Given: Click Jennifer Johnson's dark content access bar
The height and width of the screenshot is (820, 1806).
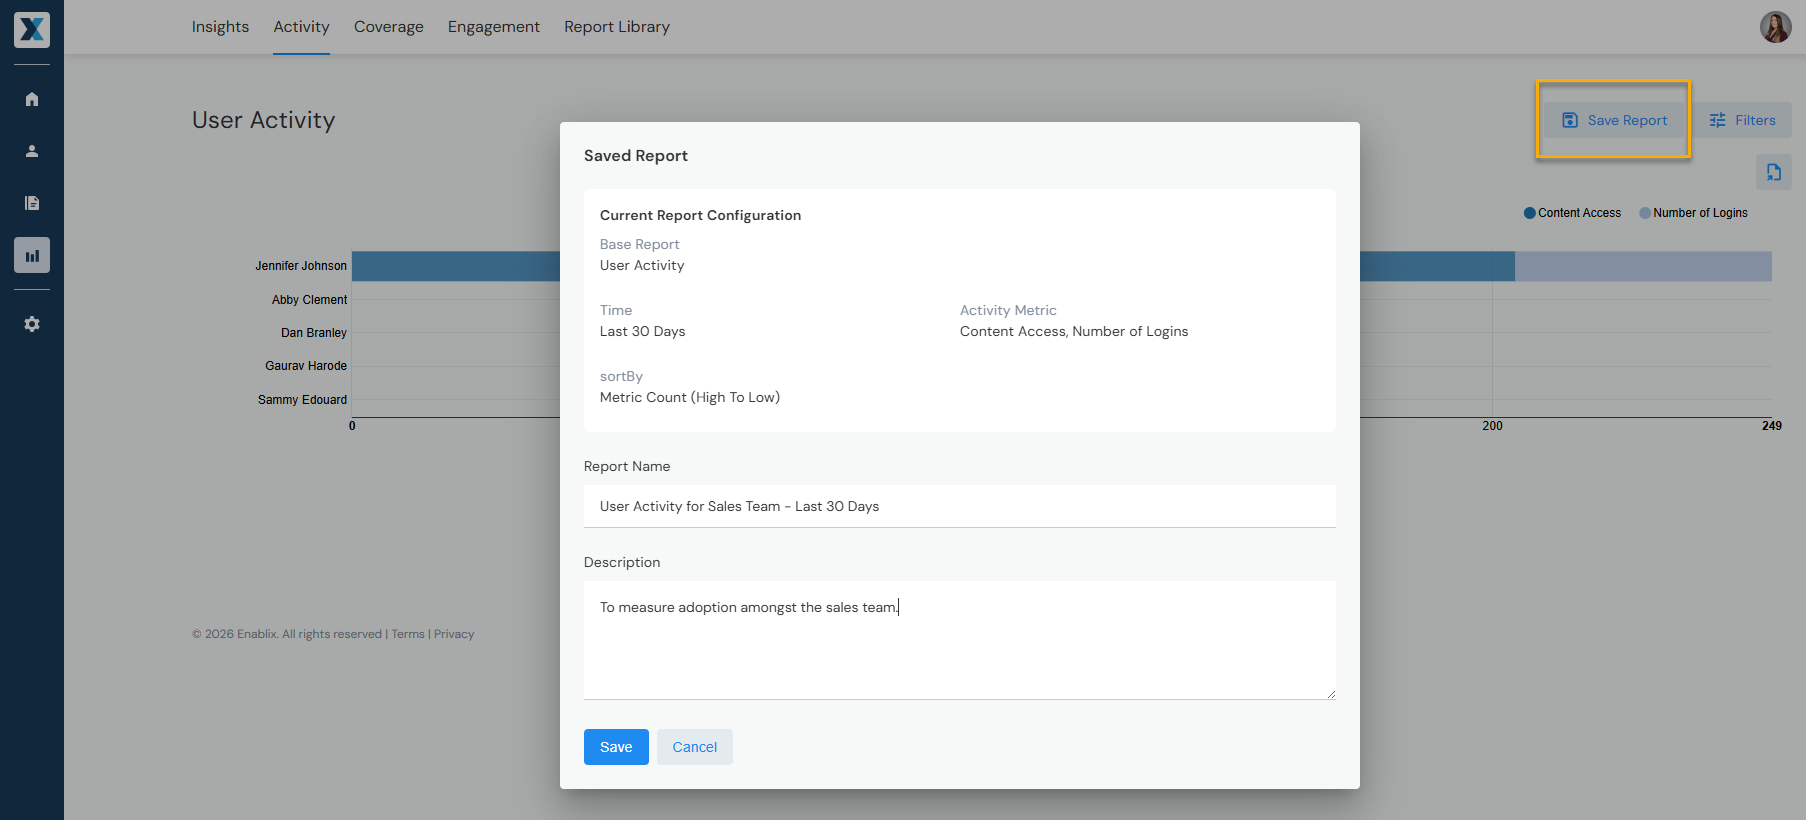Looking at the screenshot, I should point(1437,266).
